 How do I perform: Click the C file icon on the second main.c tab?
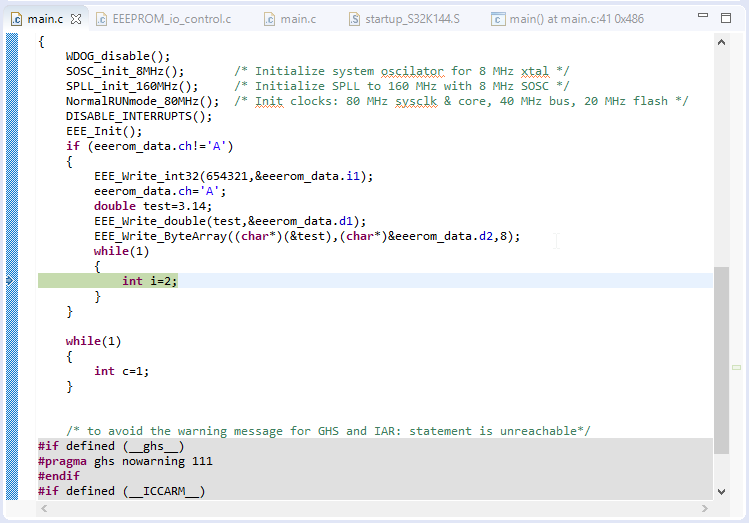pos(269,19)
